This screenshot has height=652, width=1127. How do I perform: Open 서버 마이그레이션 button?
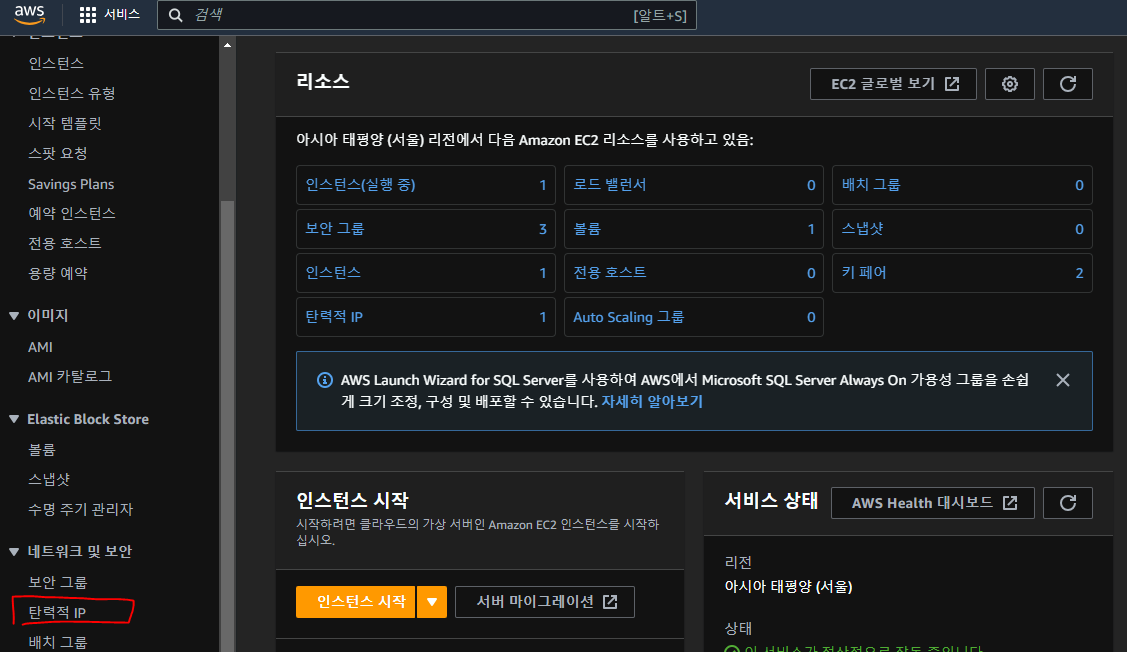tap(545, 602)
